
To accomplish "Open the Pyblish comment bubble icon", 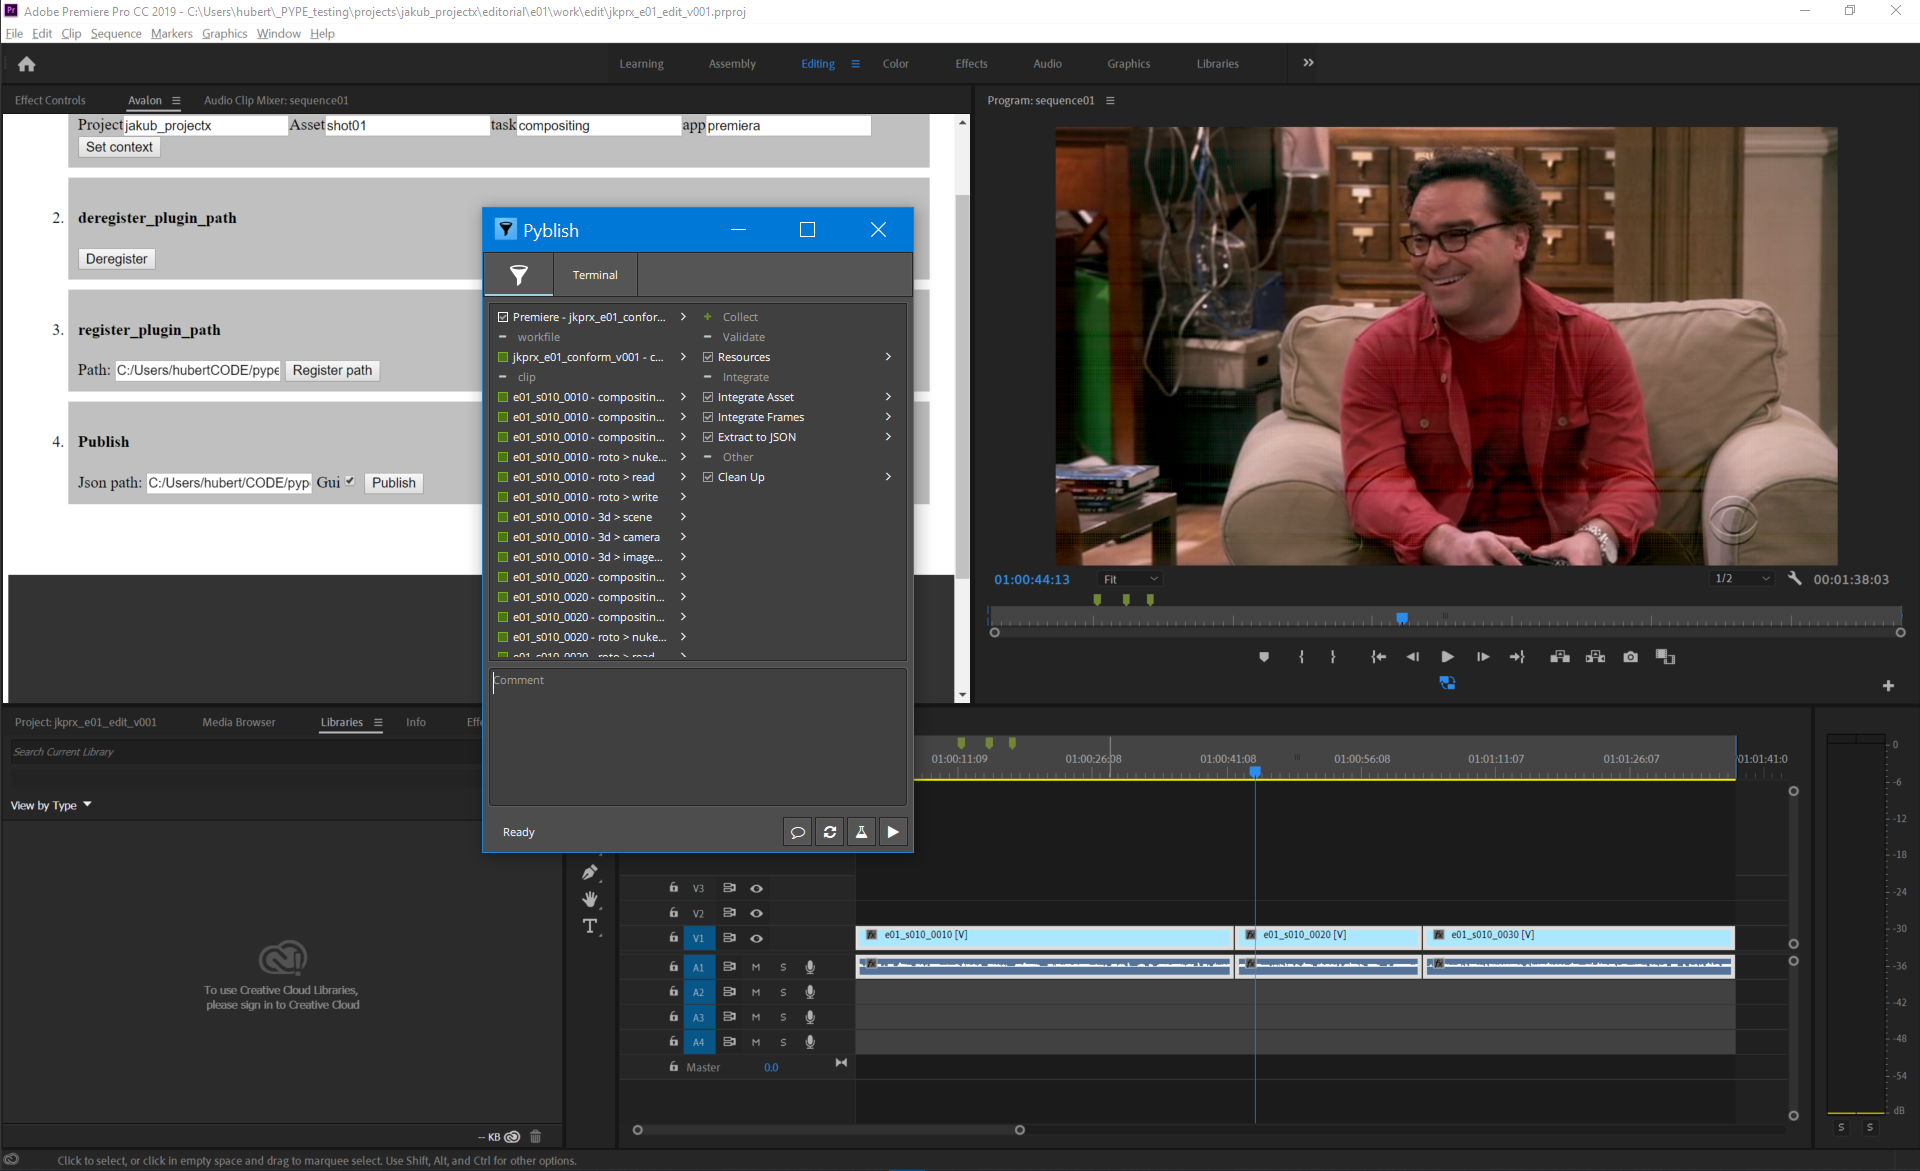I will pyautogui.click(x=797, y=832).
